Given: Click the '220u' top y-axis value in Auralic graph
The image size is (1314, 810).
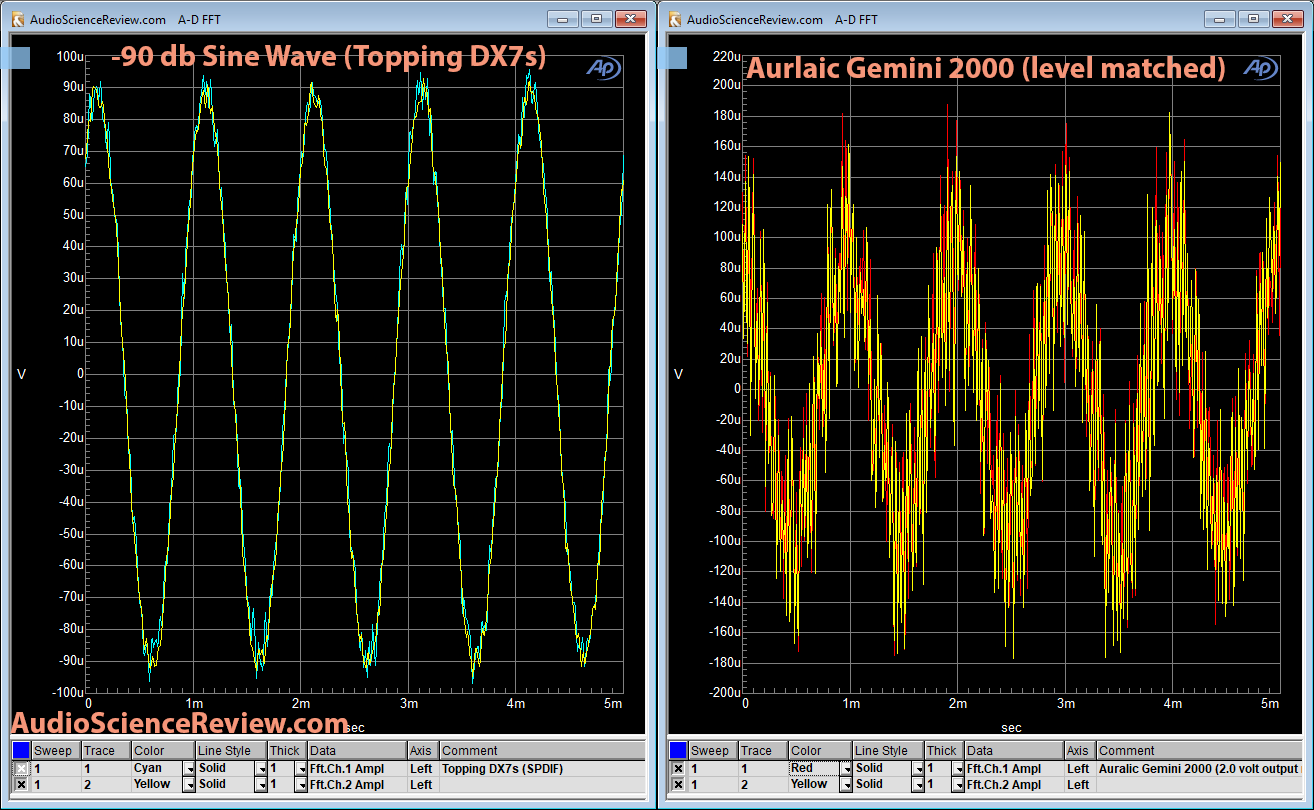Looking at the screenshot, I should (727, 57).
